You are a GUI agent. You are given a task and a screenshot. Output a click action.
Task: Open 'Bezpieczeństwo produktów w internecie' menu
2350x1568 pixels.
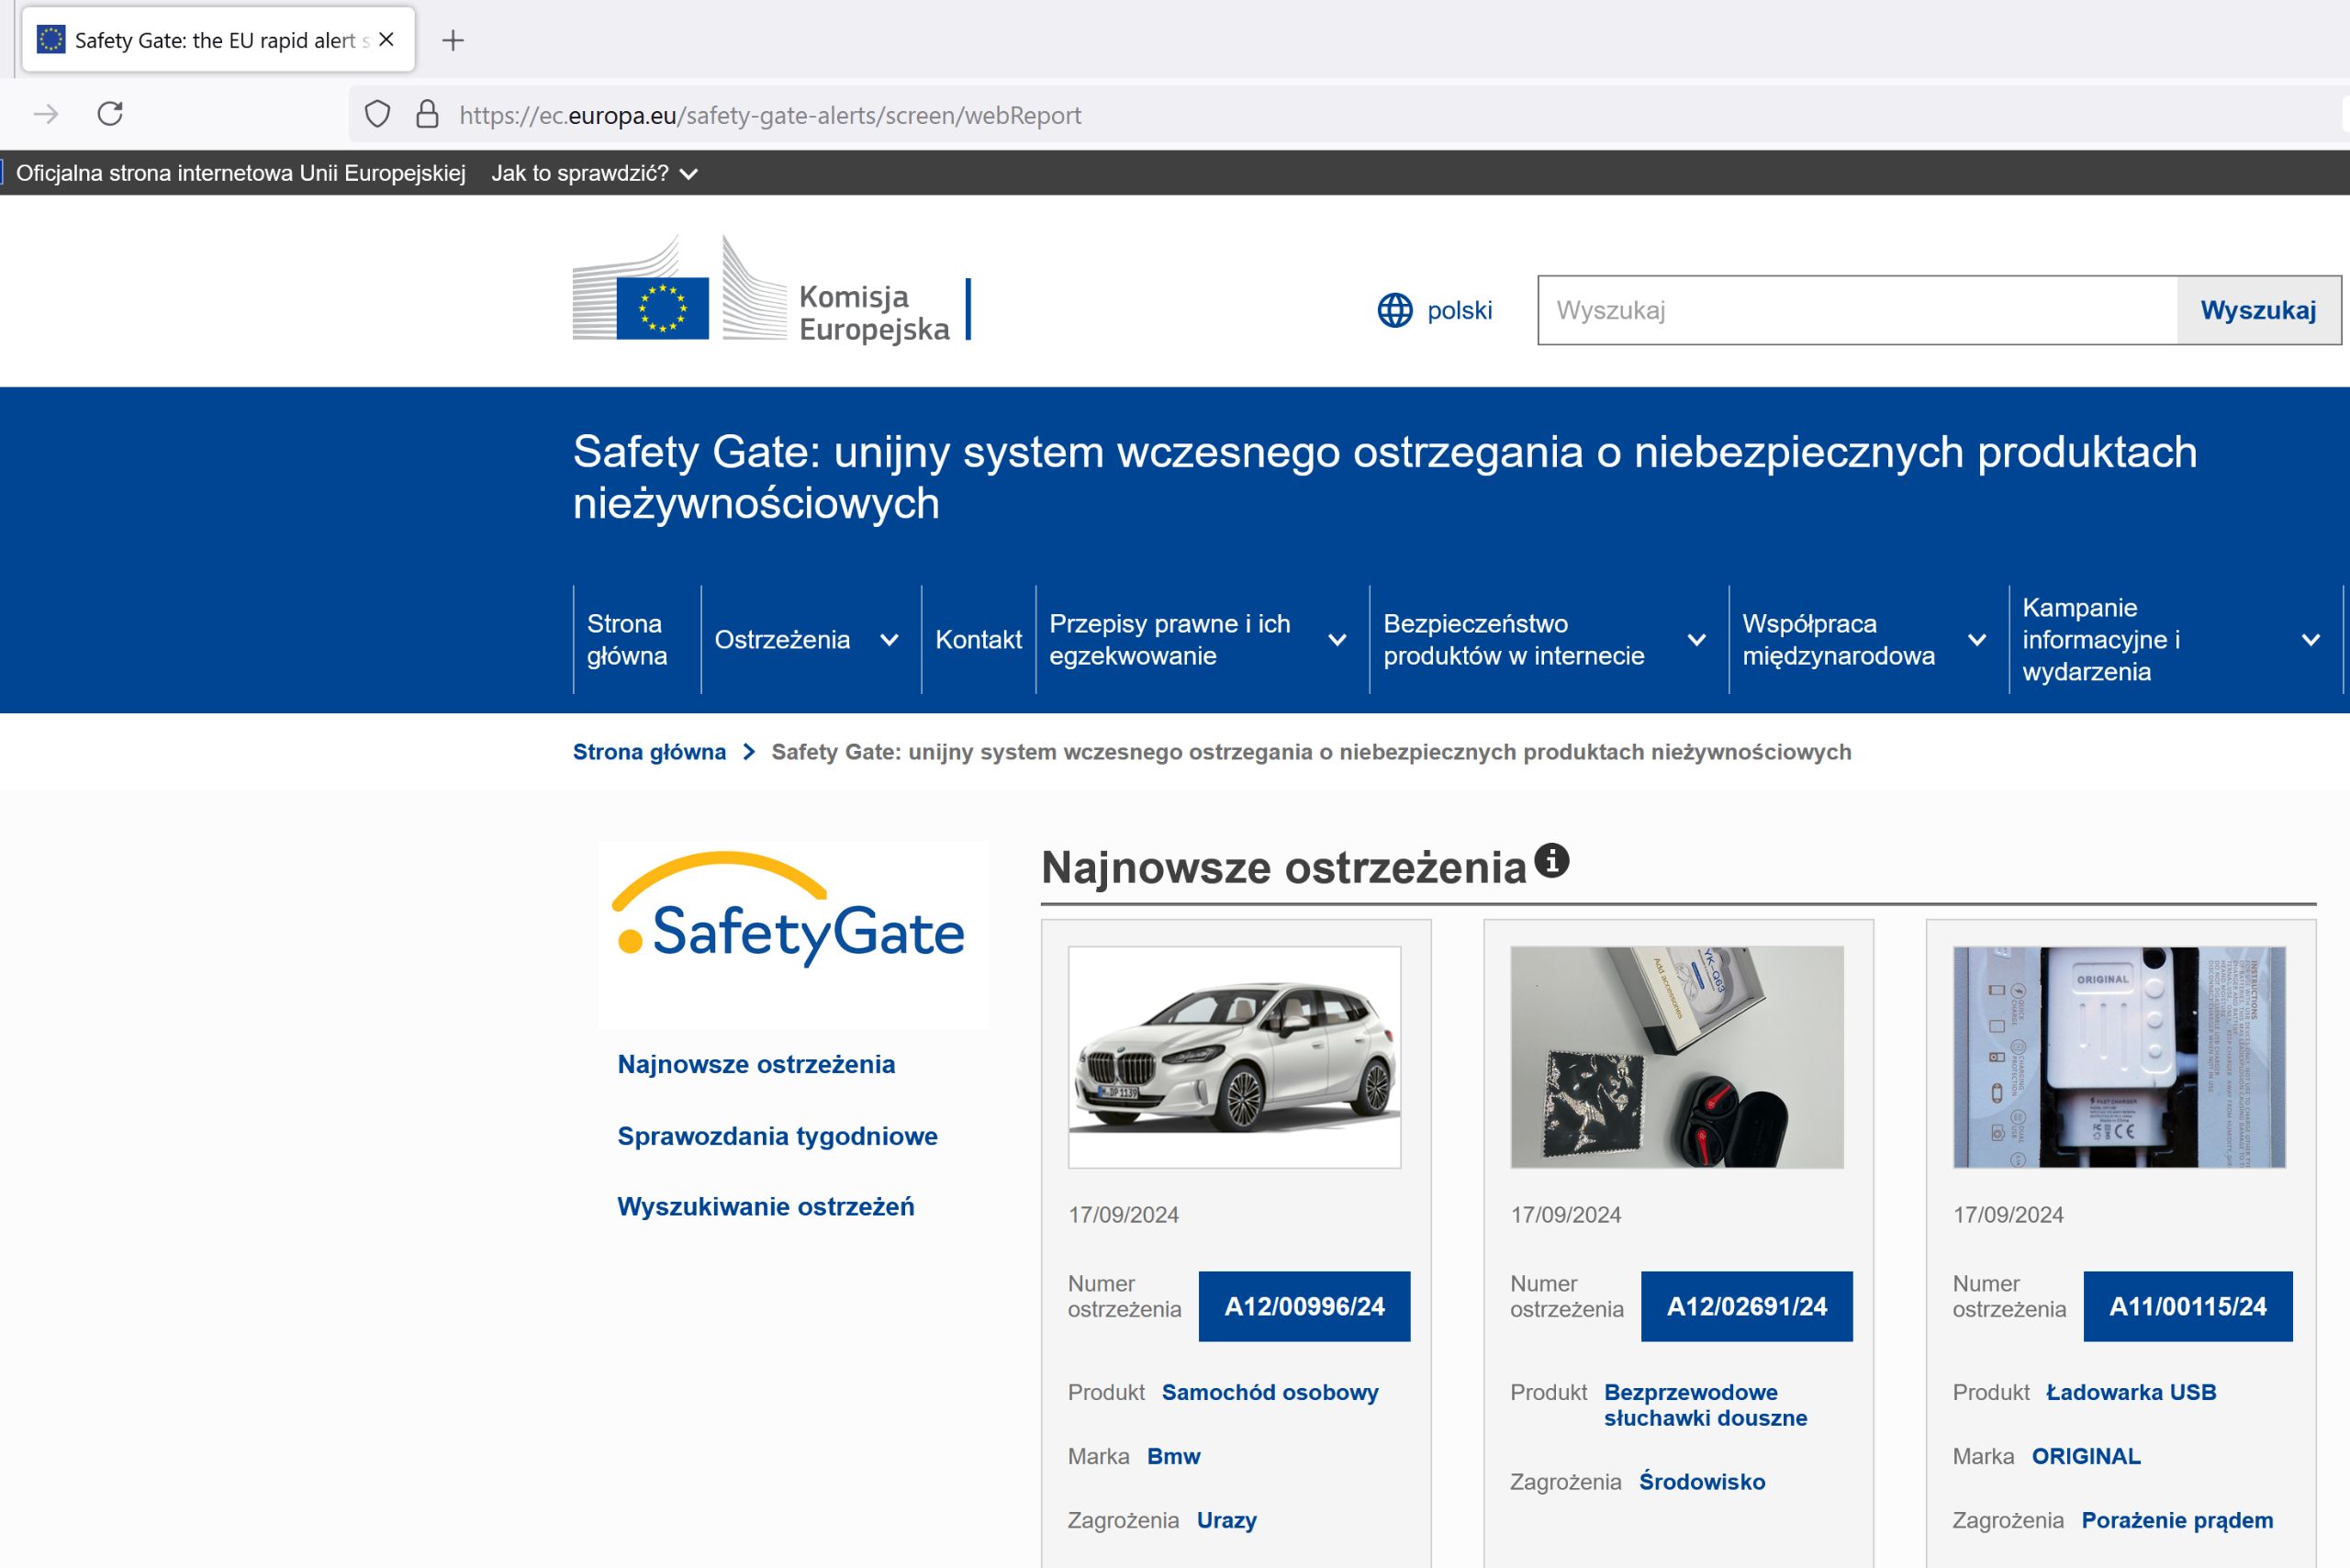[1514, 640]
